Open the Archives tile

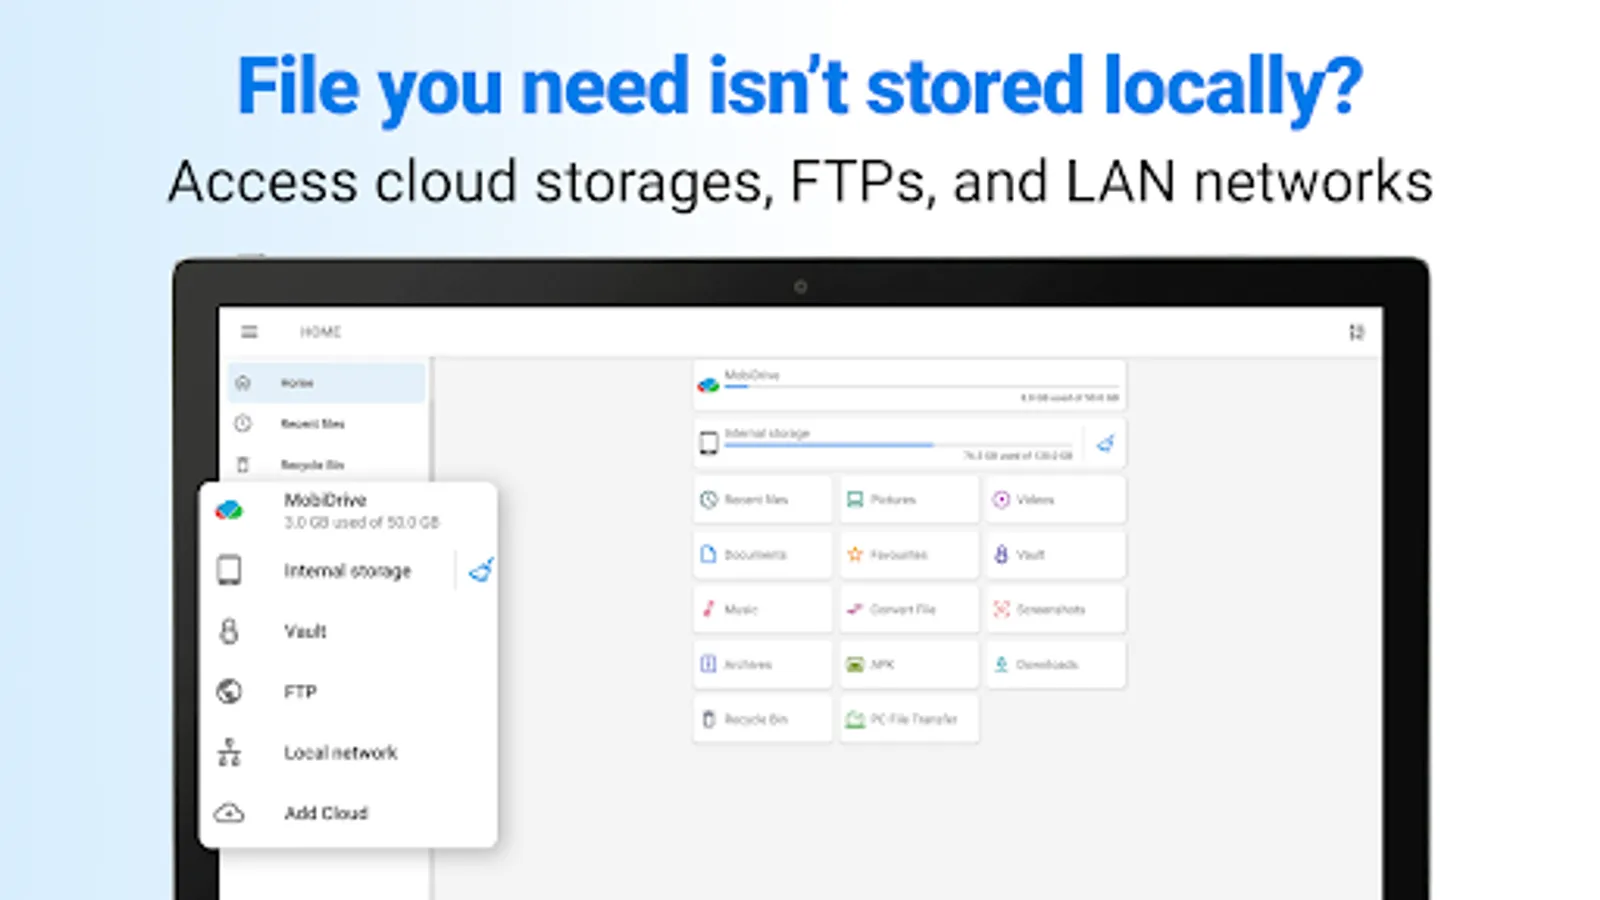point(762,664)
